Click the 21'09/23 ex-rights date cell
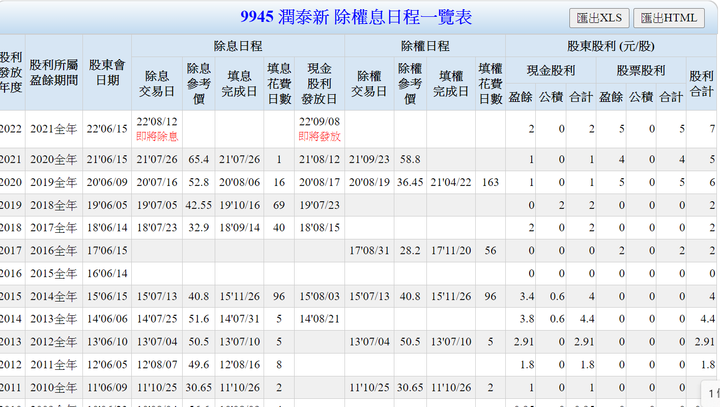Viewport: 720px width, 407px height. click(369, 159)
